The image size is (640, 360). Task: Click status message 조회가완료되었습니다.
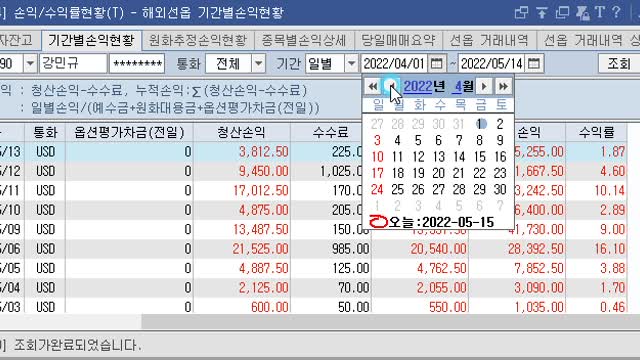(78, 345)
